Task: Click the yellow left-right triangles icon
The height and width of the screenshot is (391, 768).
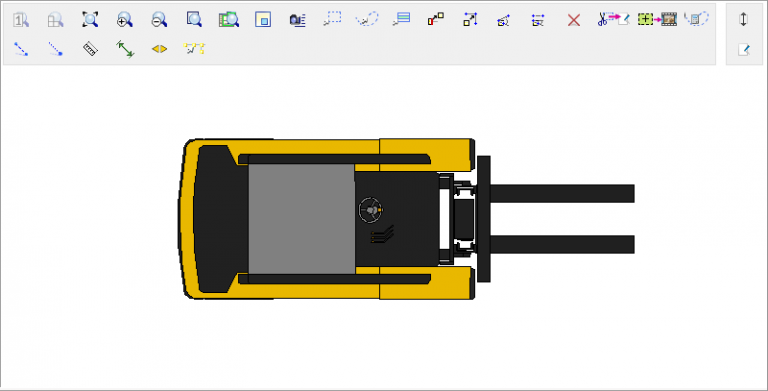Action: [x=159, y=49]
